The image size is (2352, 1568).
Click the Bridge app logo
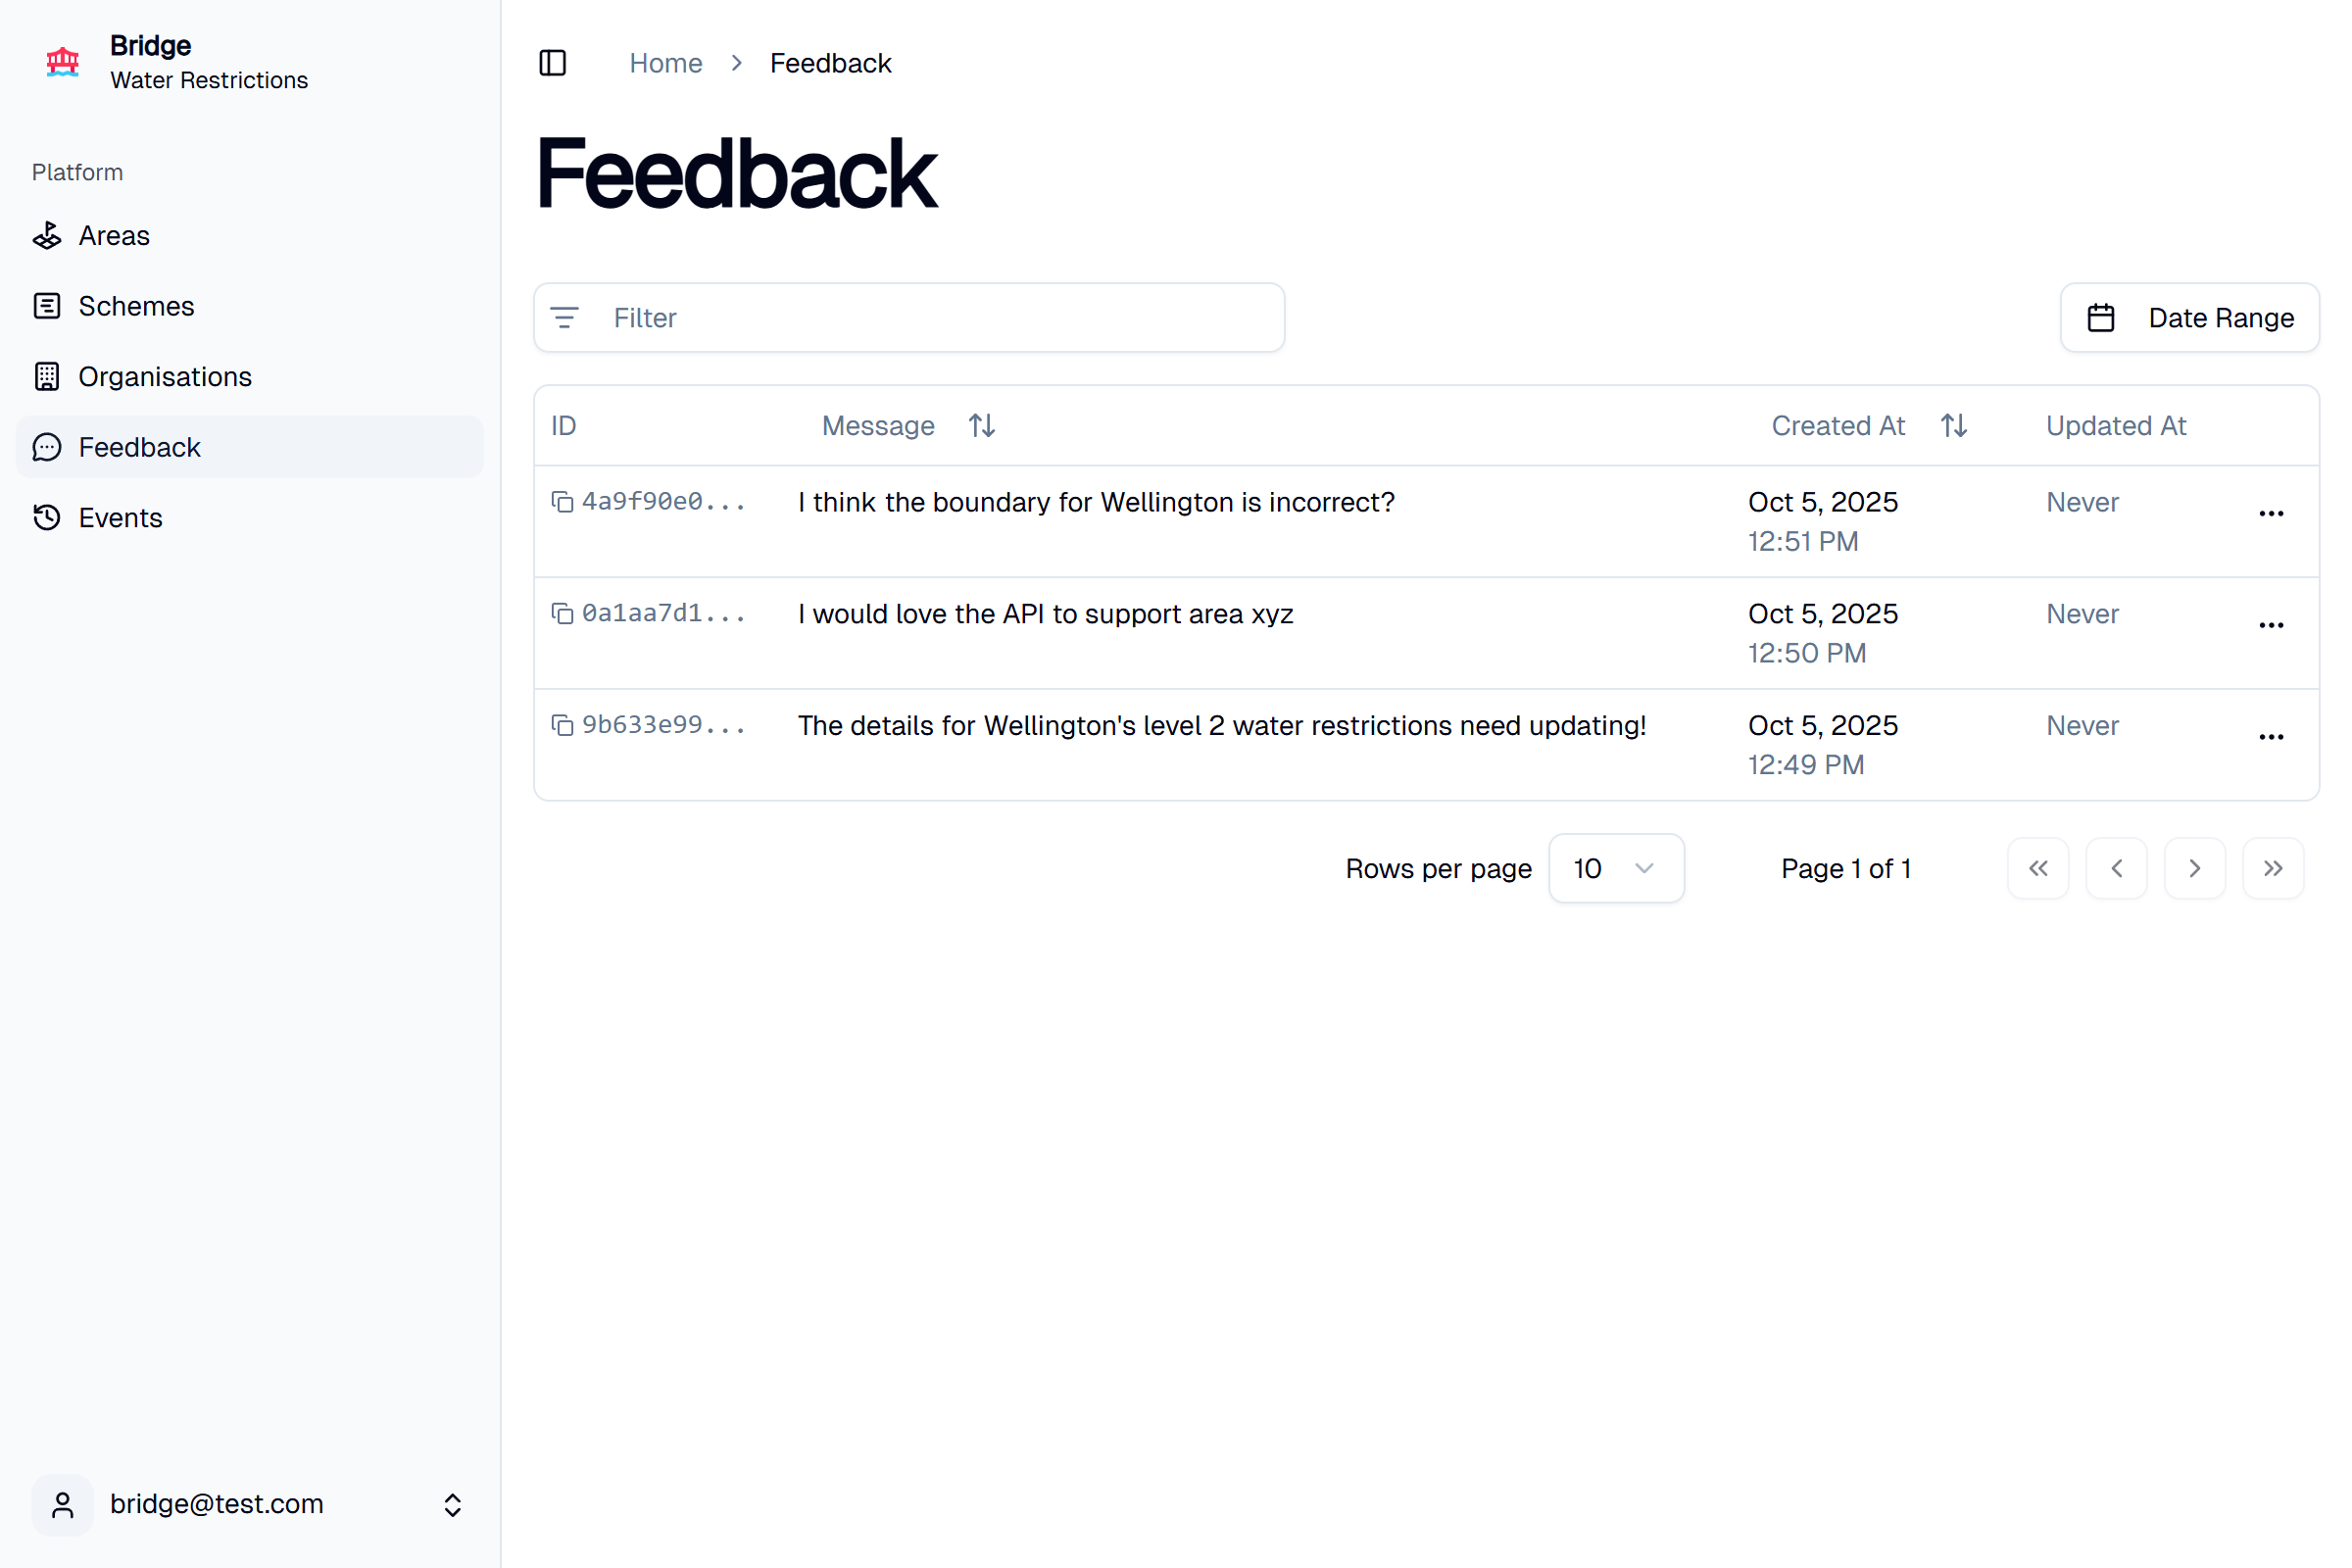coord(62,62)
